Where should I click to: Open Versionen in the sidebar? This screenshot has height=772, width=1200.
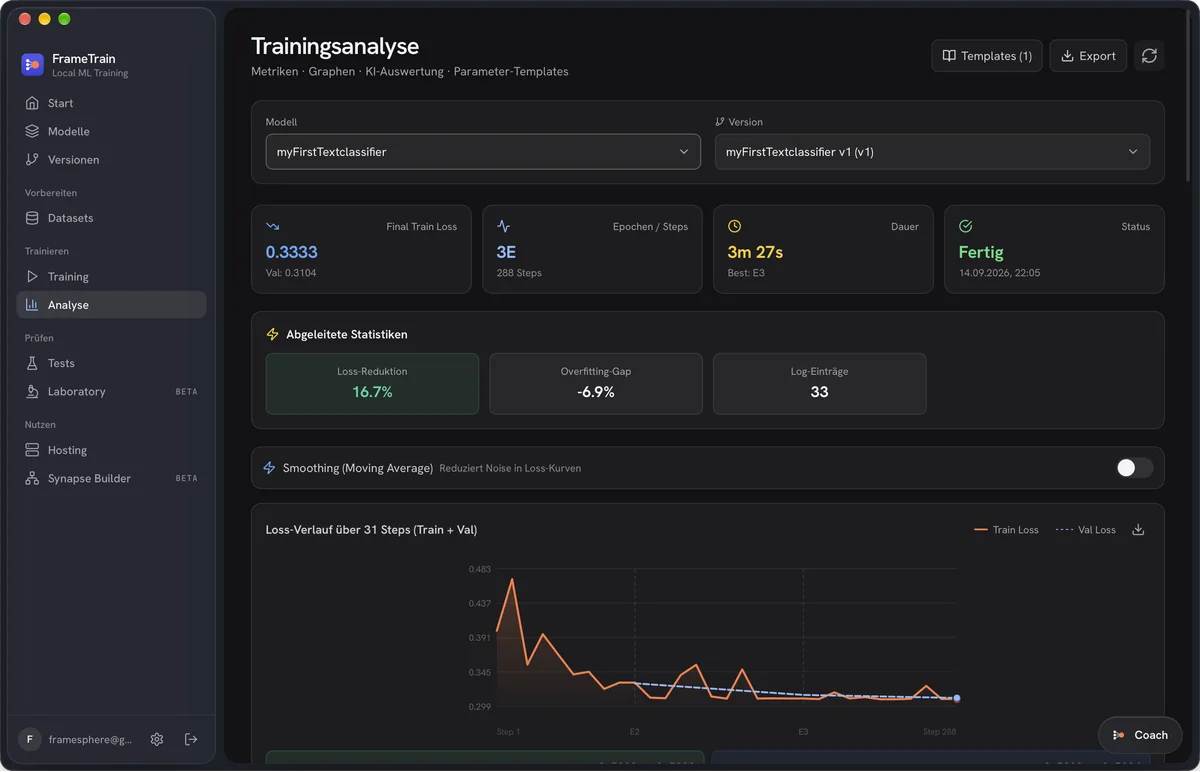[112, 160]
